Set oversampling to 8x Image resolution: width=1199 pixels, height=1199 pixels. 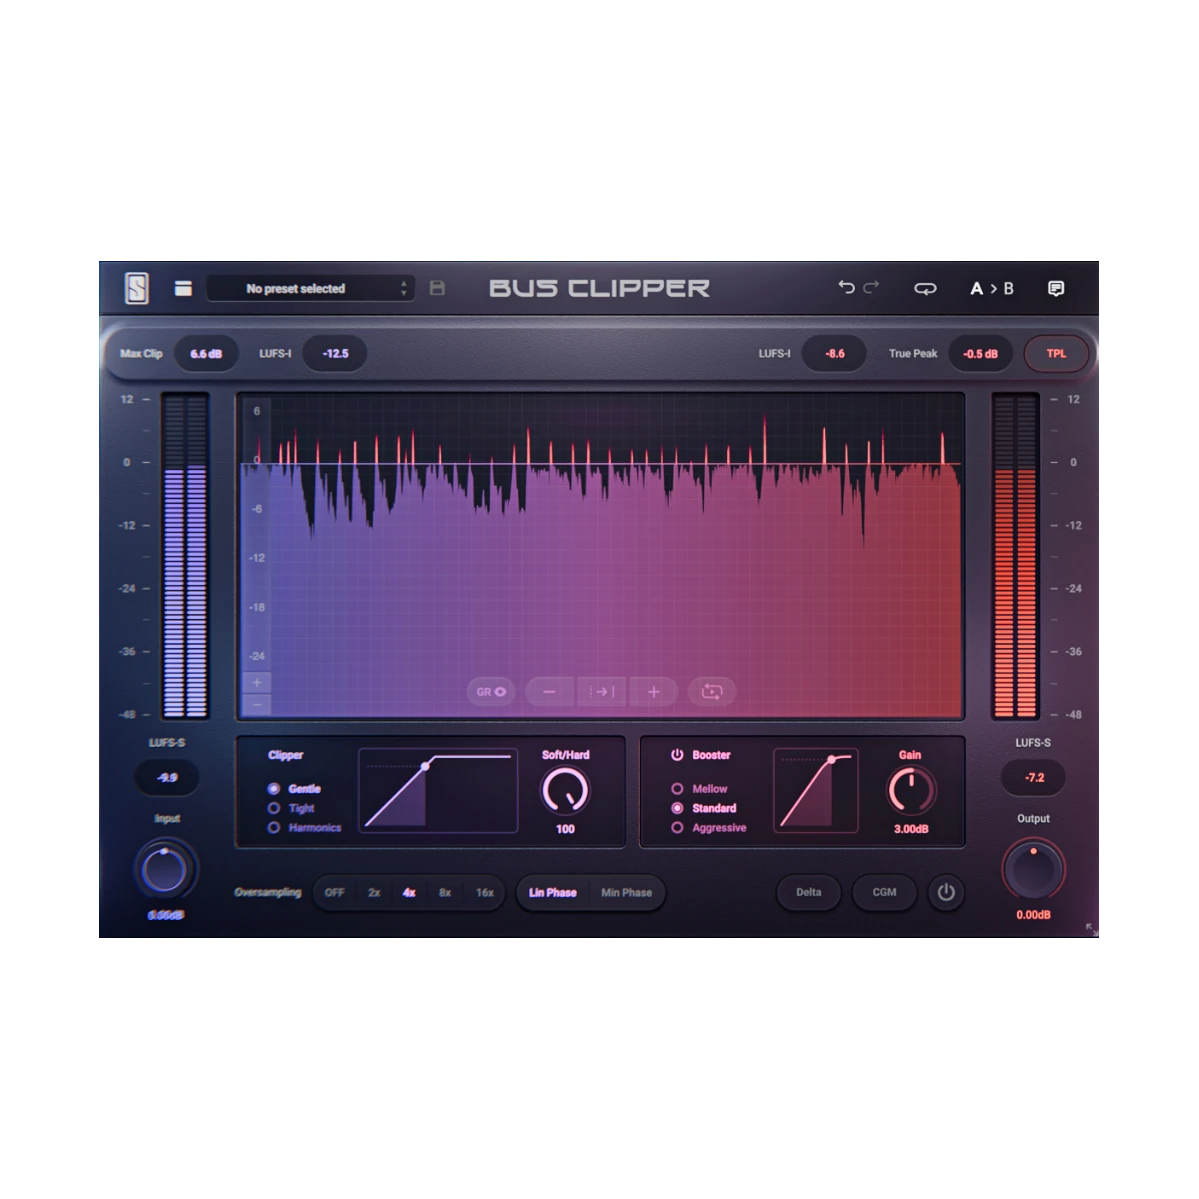(x=445, y=892)
